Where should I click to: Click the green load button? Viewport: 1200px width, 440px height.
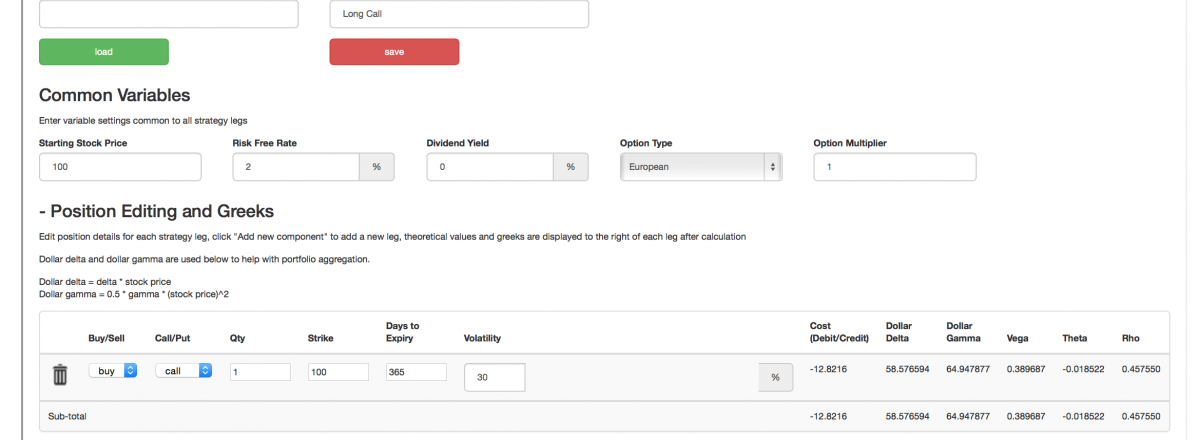click(x=104, y=52)
